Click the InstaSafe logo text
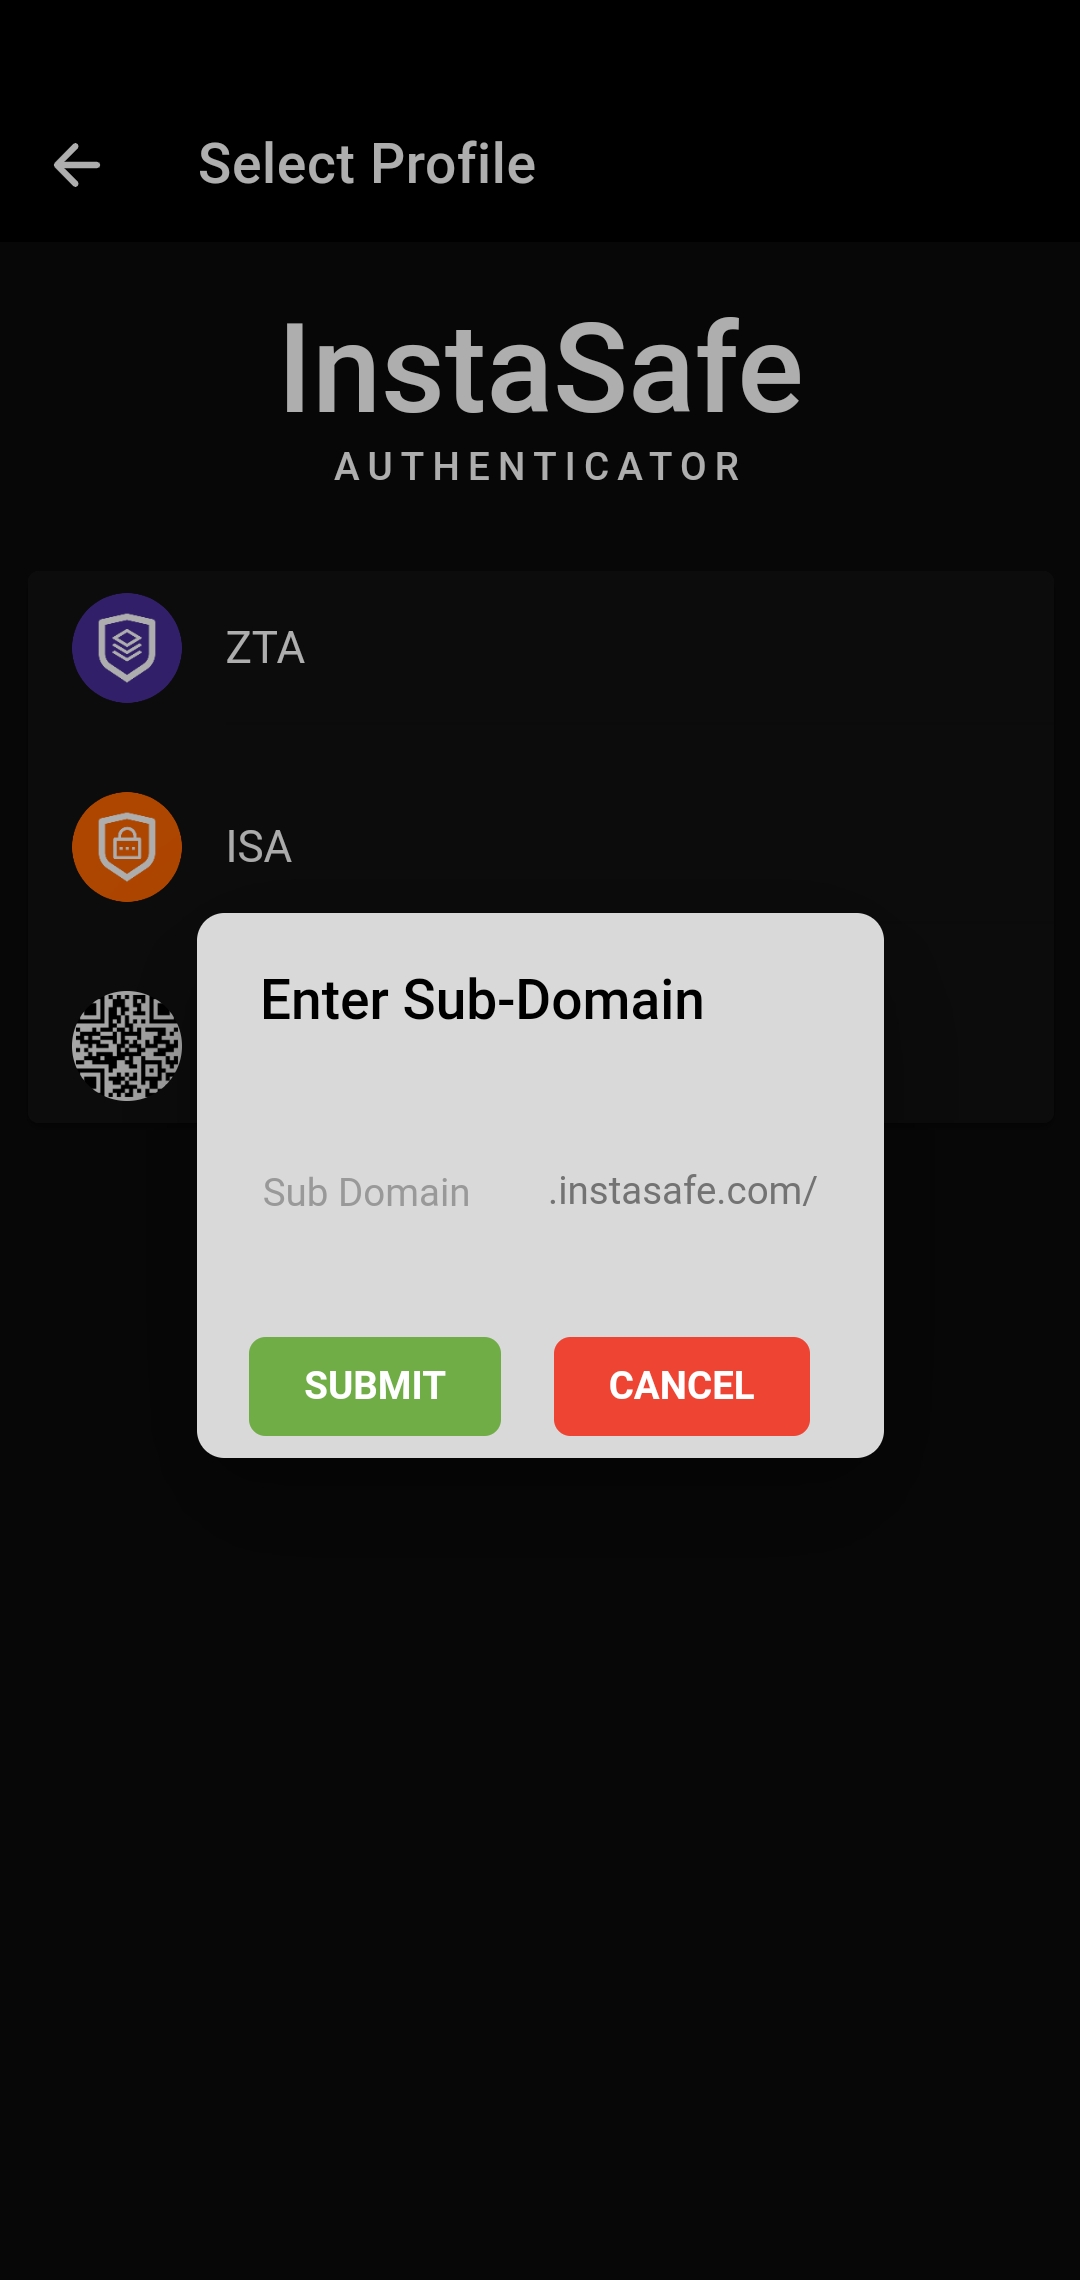 541,368
